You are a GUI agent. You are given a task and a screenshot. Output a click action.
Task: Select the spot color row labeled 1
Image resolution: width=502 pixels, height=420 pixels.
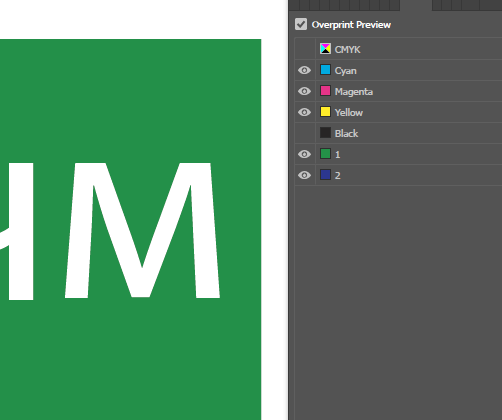coord(338,155)
